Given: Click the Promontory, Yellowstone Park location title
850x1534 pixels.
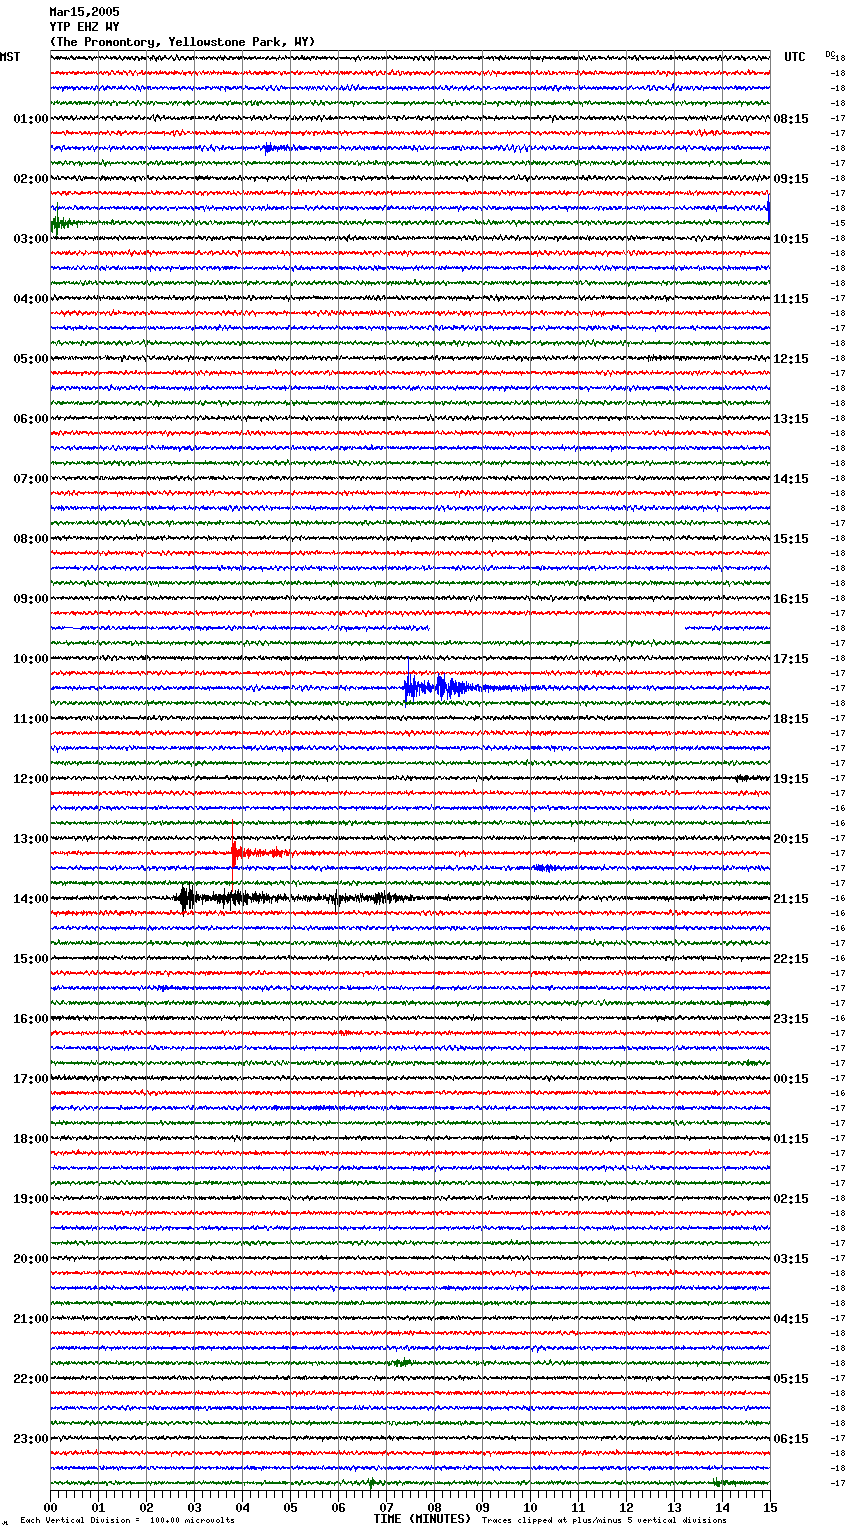Looking at the screenshot, I should pos(182,42).
